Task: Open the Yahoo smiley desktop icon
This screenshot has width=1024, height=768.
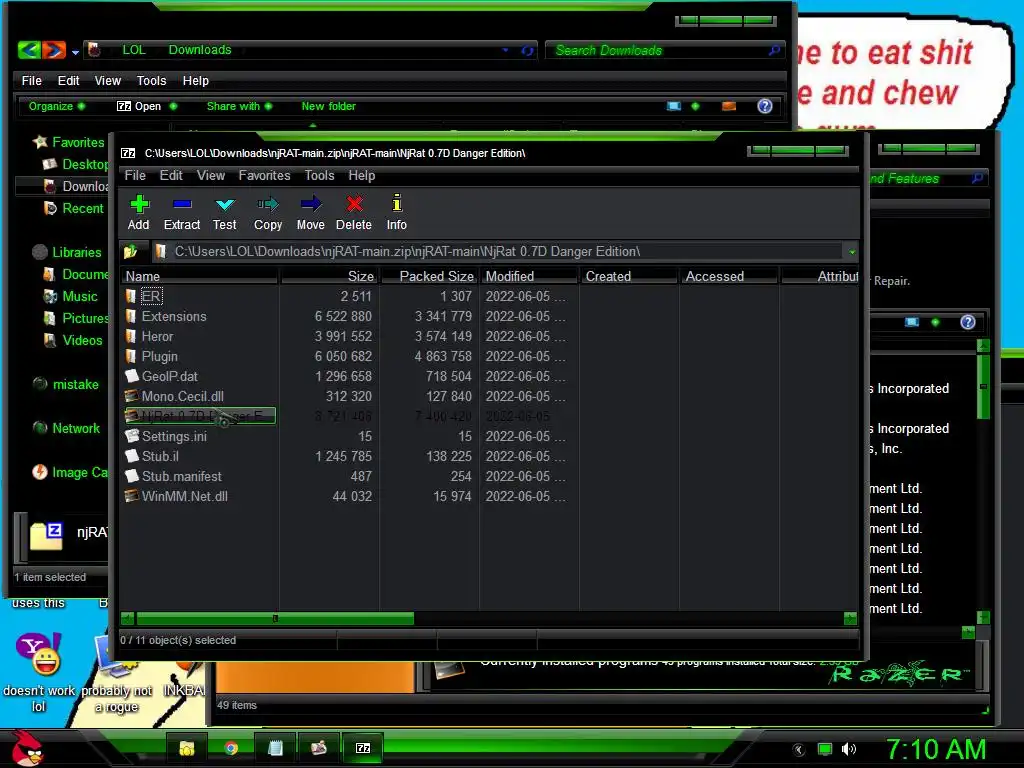Action: pyautogui.click(x=39, y=673)
